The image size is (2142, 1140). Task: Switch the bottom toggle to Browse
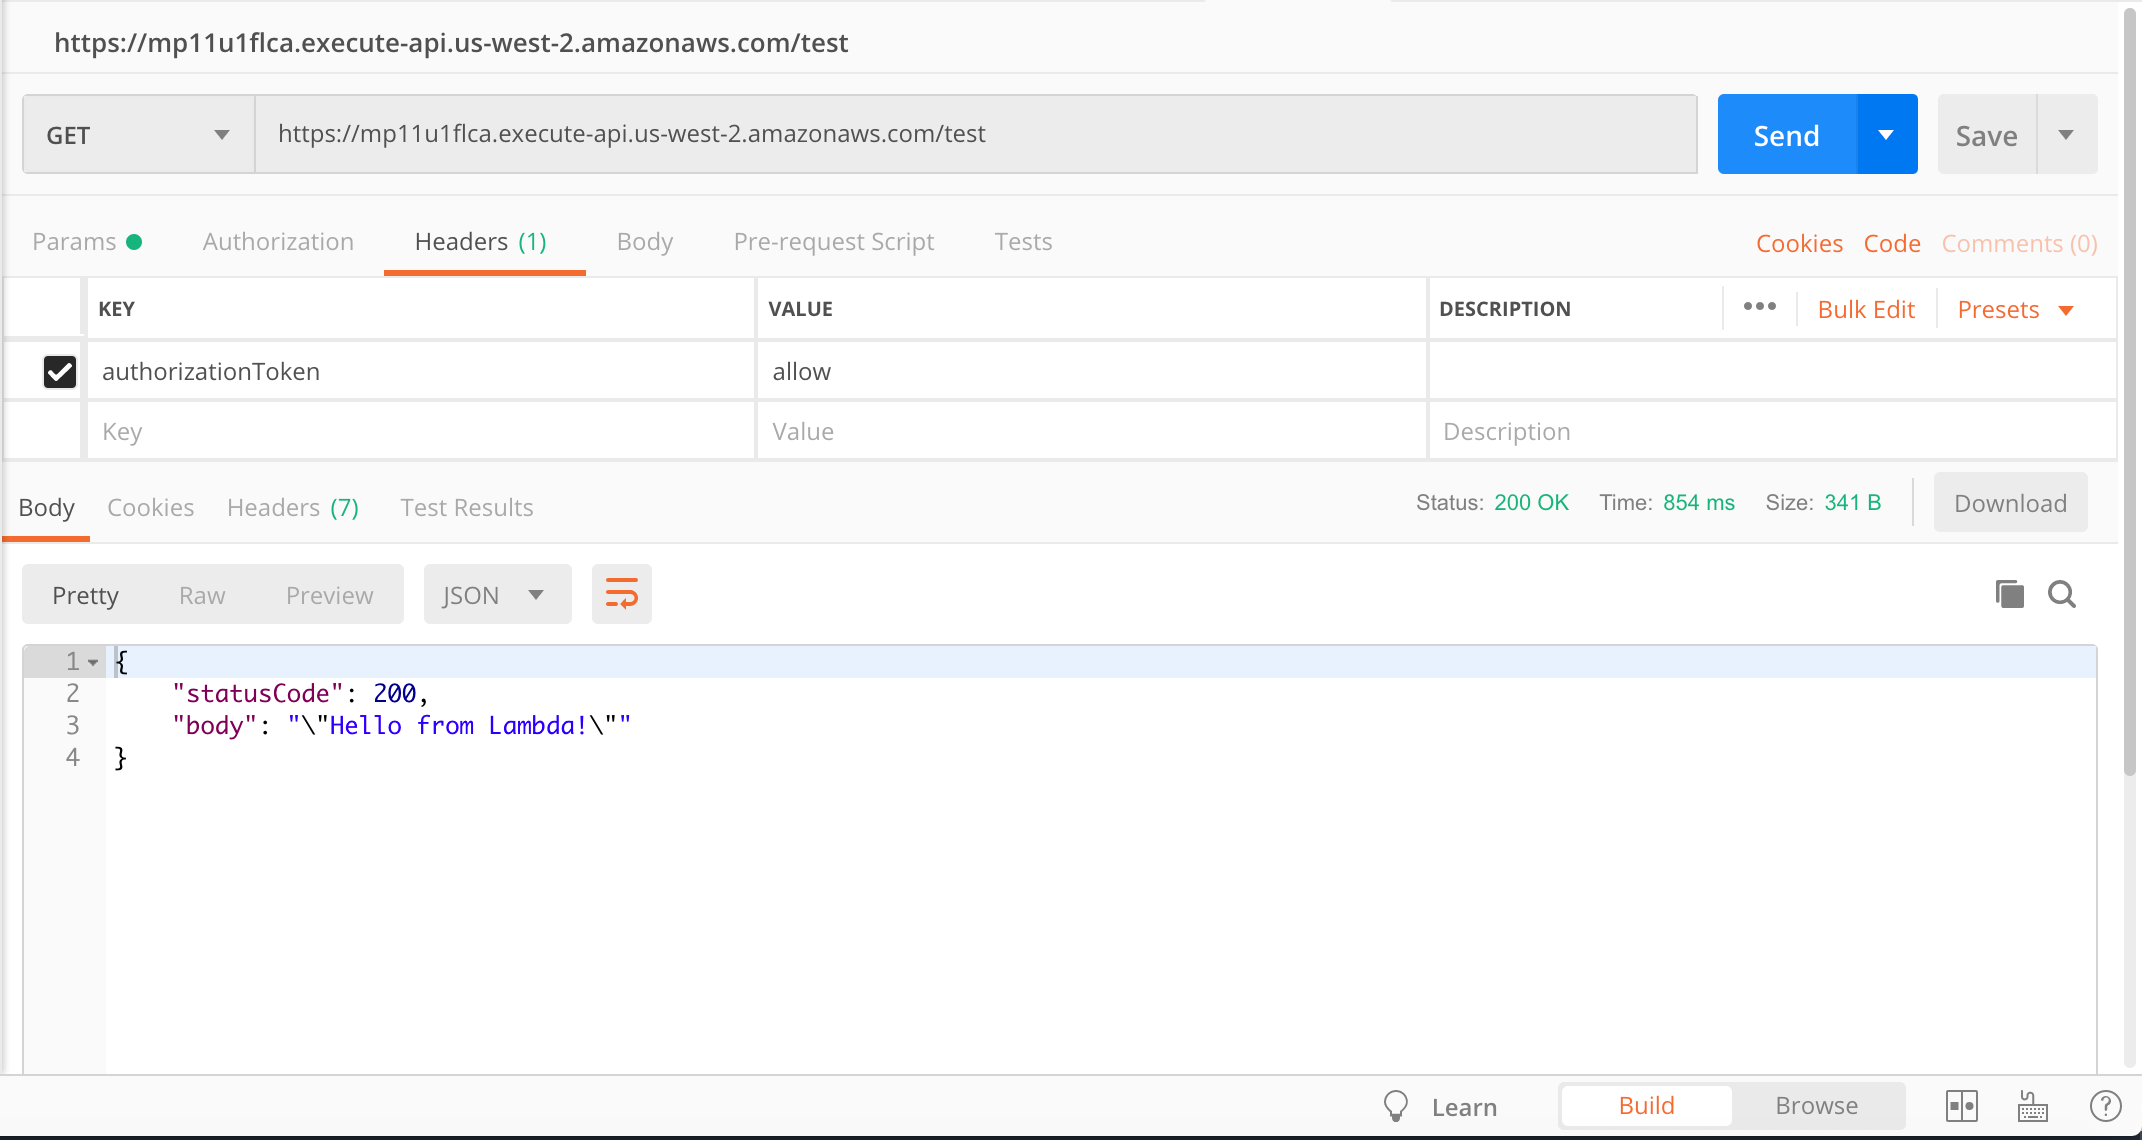pos(1816,1105)
